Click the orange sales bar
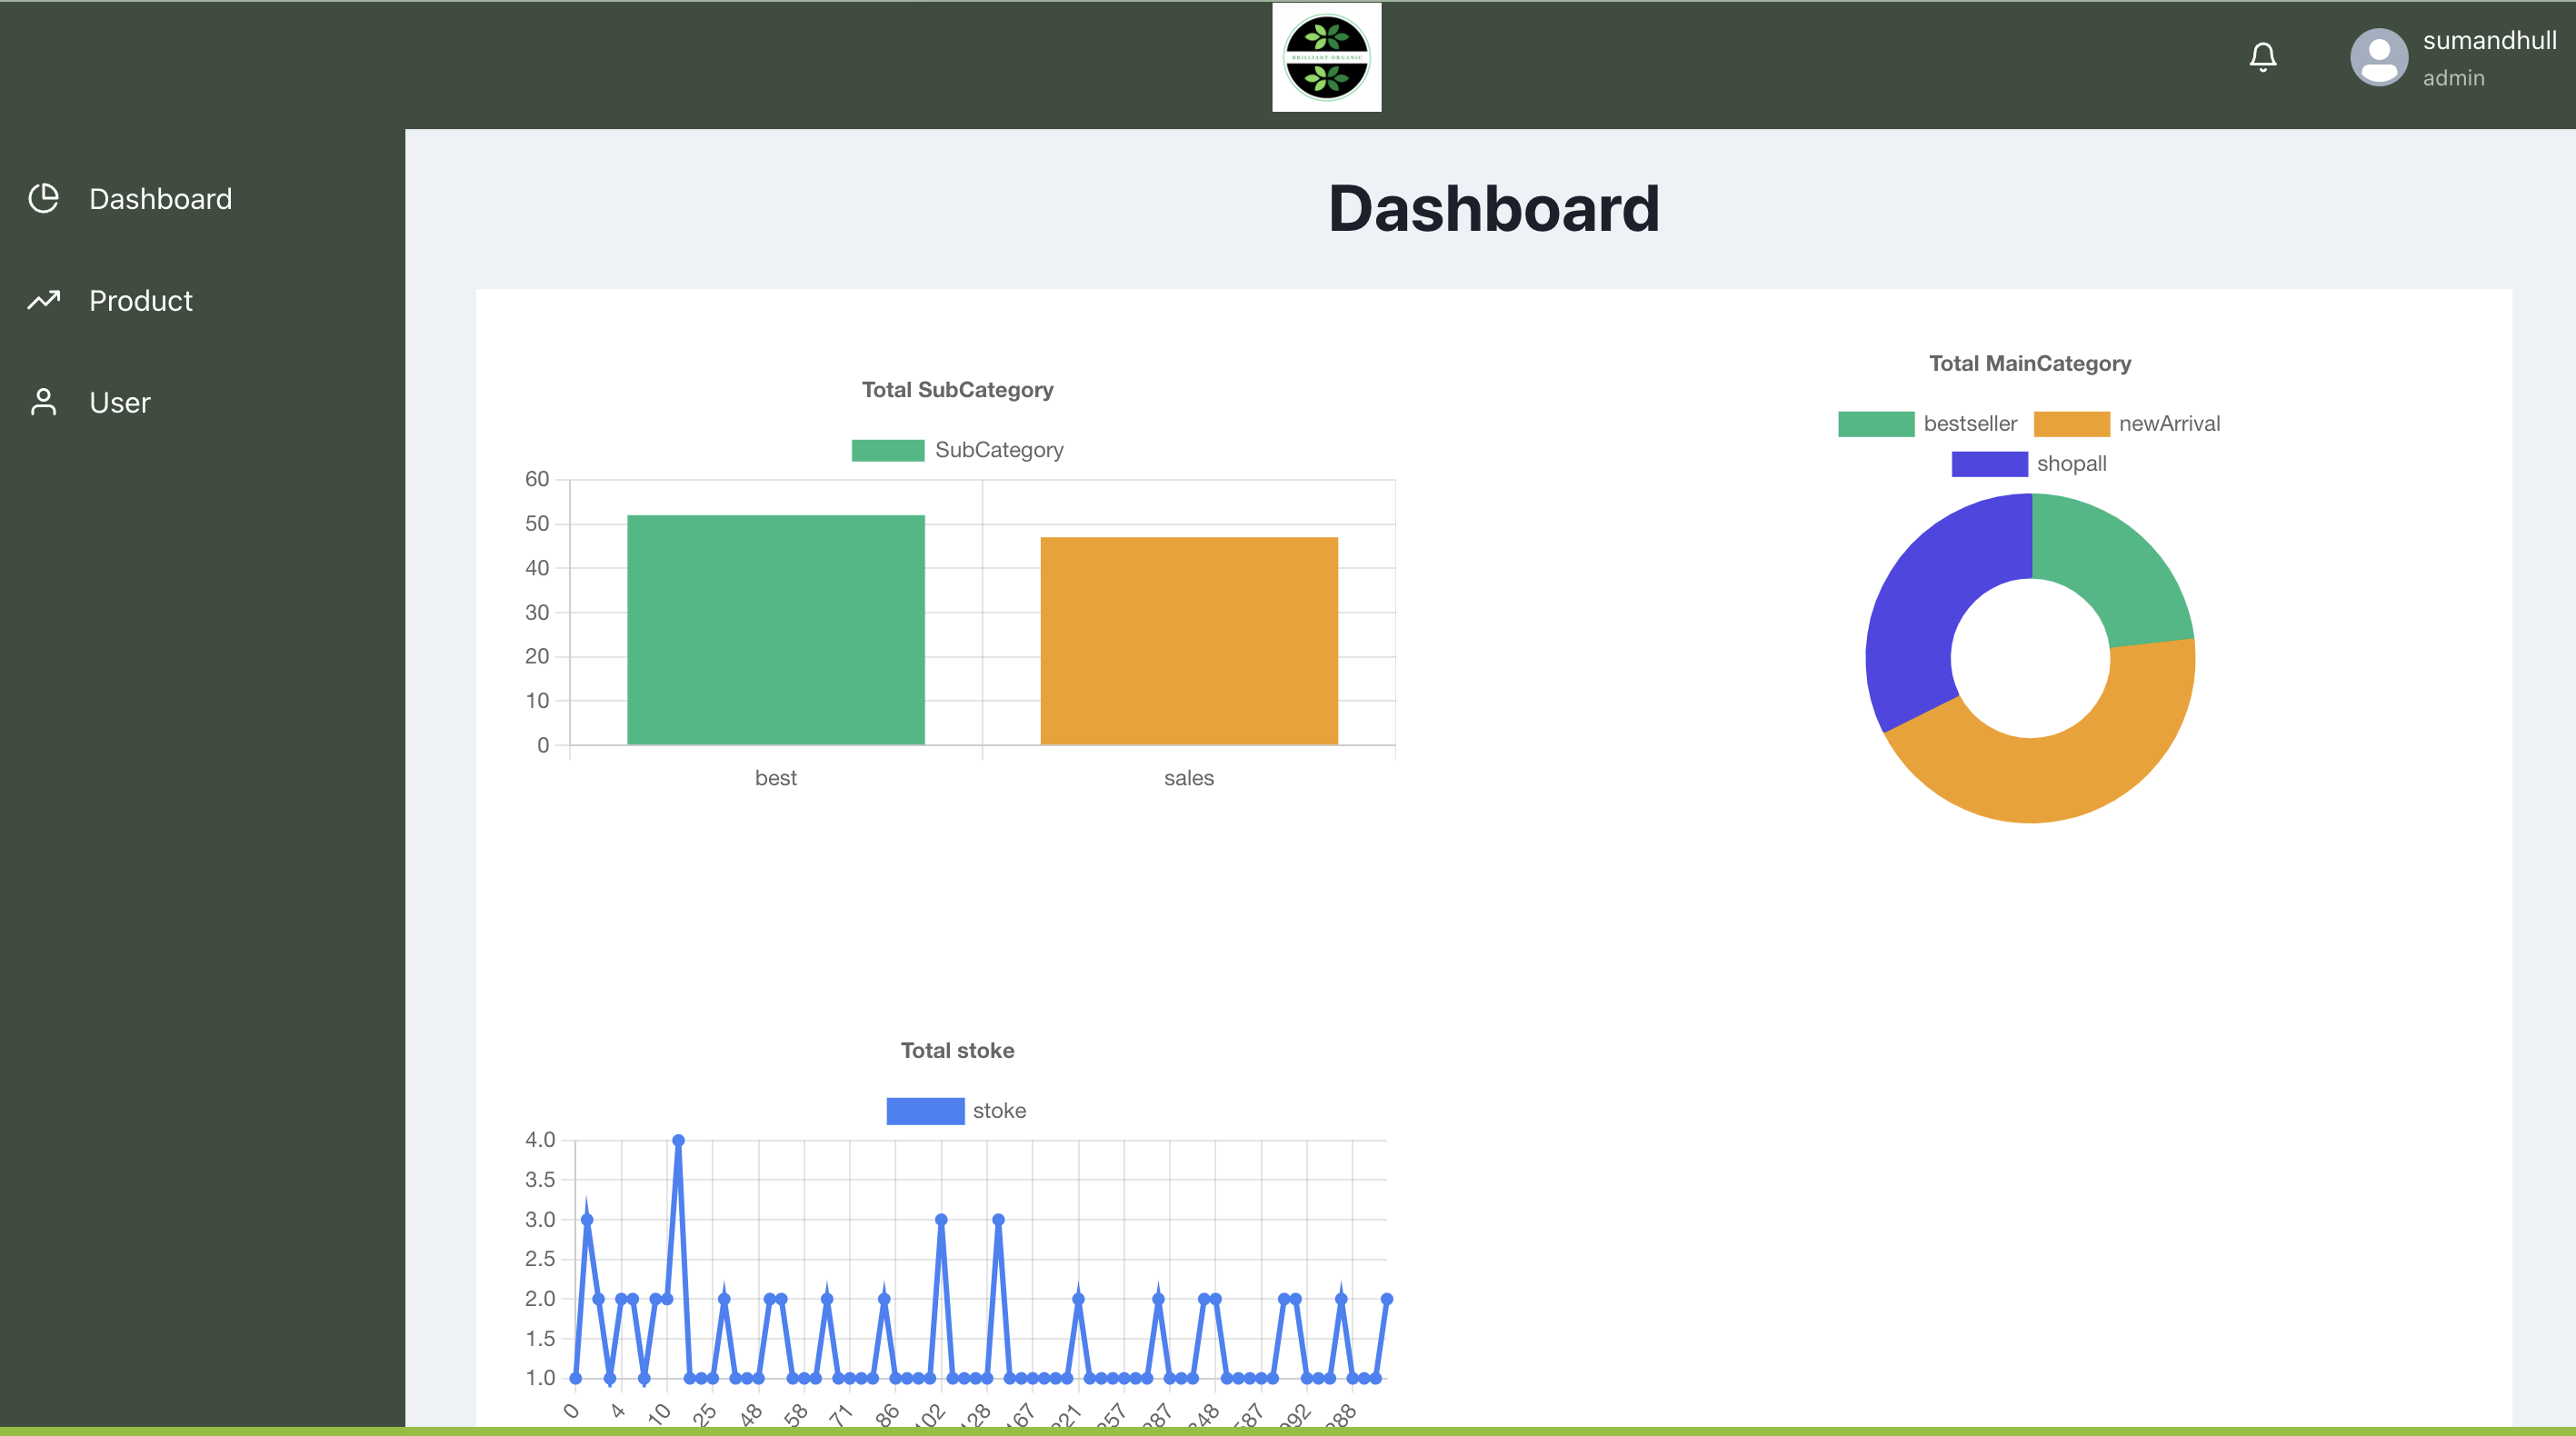The height and width of the screenshot is (1436, 2576). [1188, 640]
